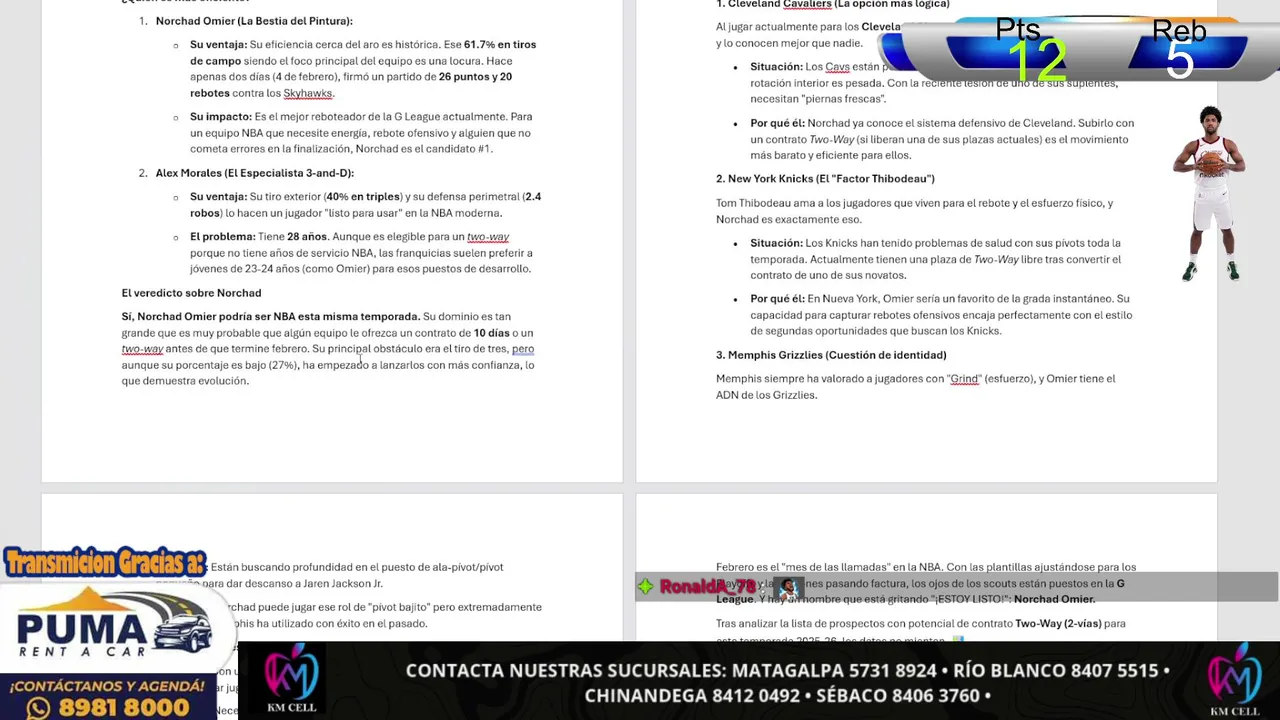Click the phone number 8981 8000
The image size is (1280, 720).
click(123, 708)
